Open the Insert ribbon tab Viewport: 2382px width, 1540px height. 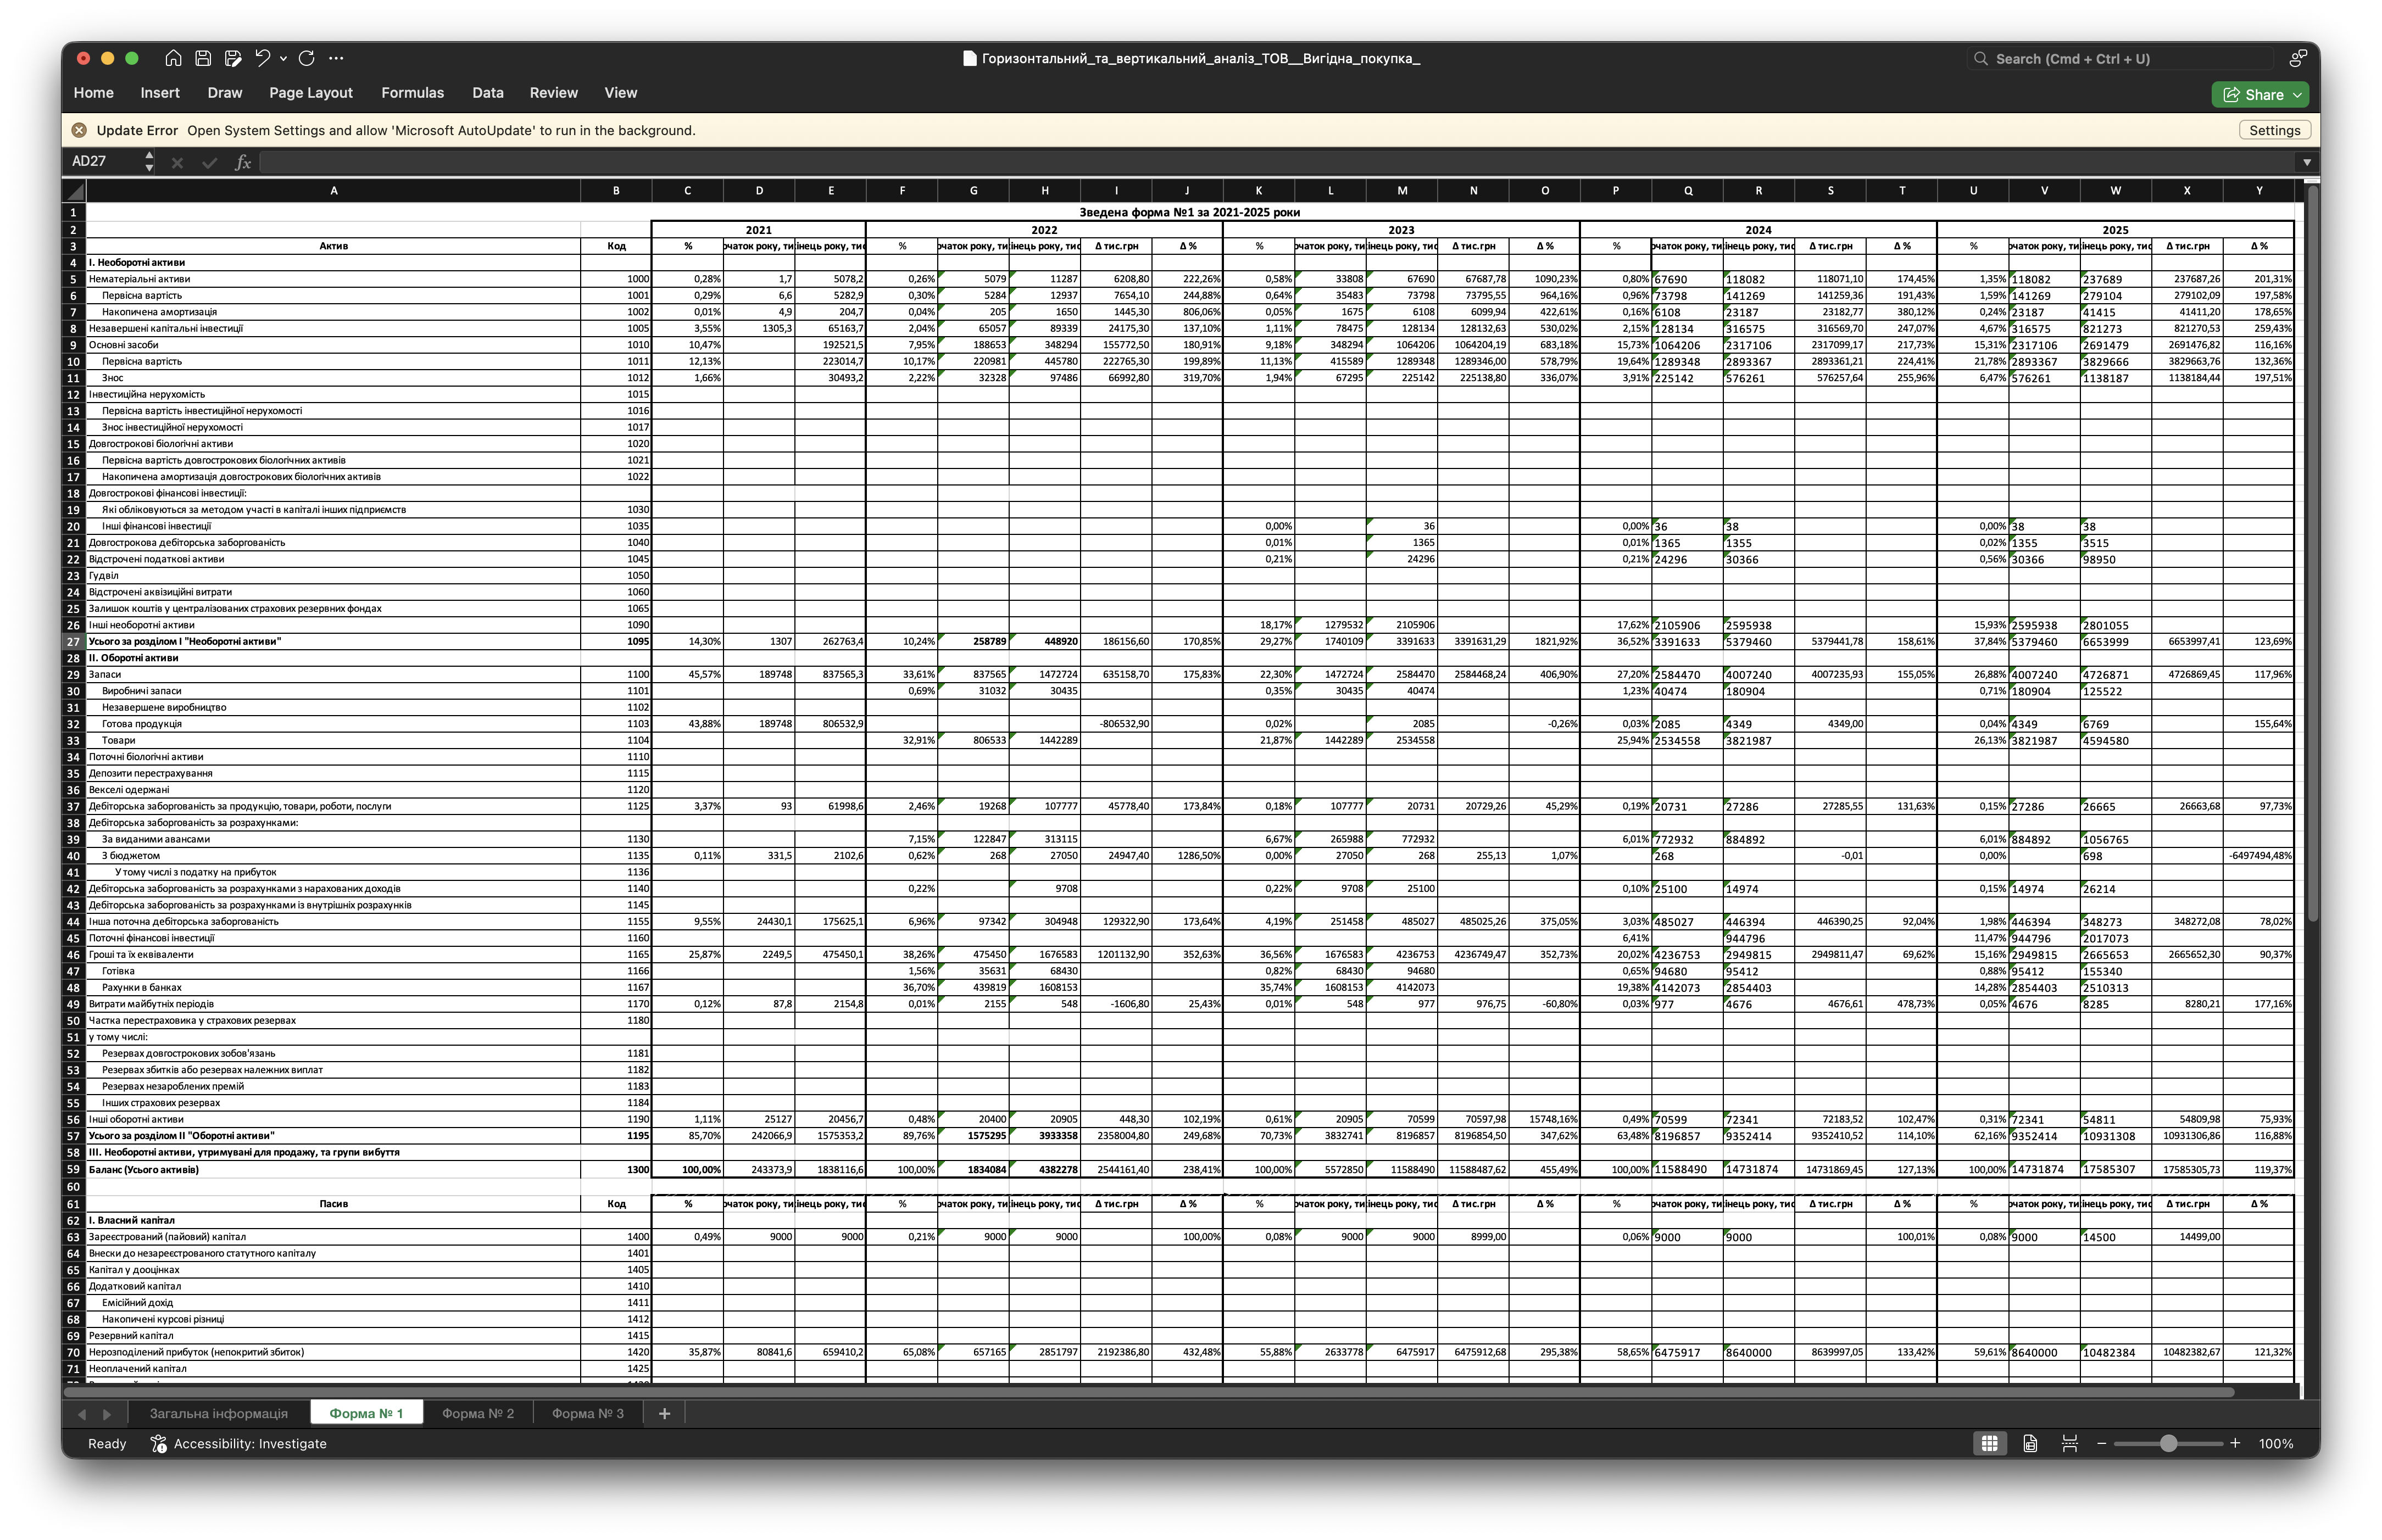point(160,93)
